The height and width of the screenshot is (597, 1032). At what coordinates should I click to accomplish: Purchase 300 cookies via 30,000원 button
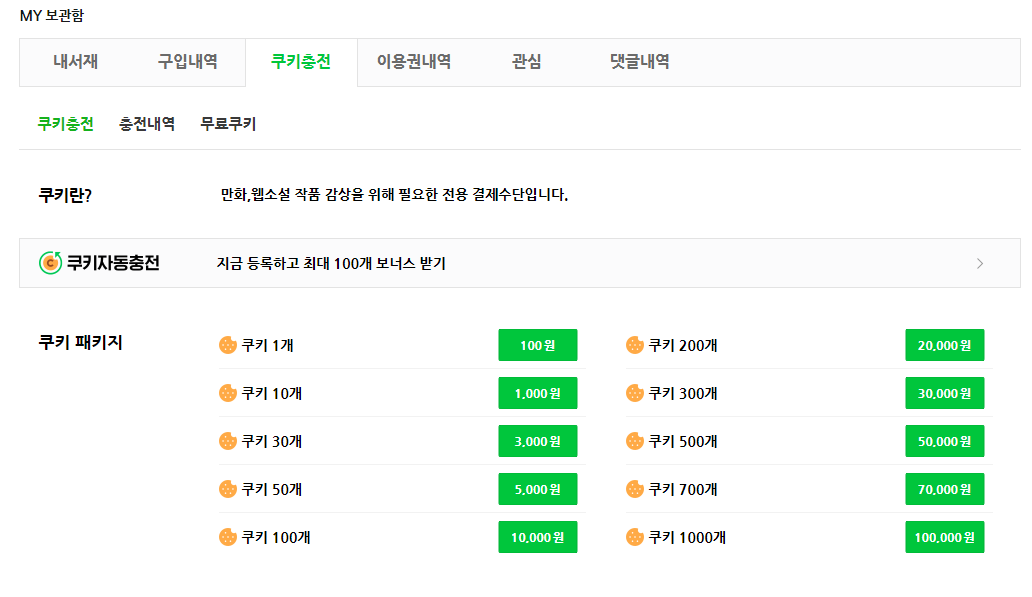point(944,393)
